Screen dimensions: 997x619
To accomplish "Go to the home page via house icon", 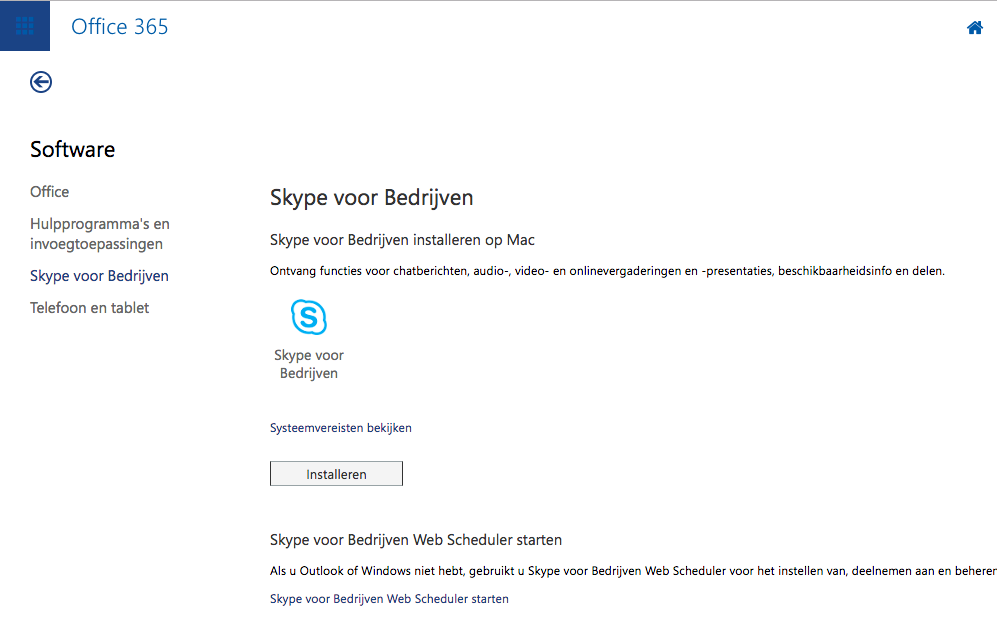I will [975, 27].
